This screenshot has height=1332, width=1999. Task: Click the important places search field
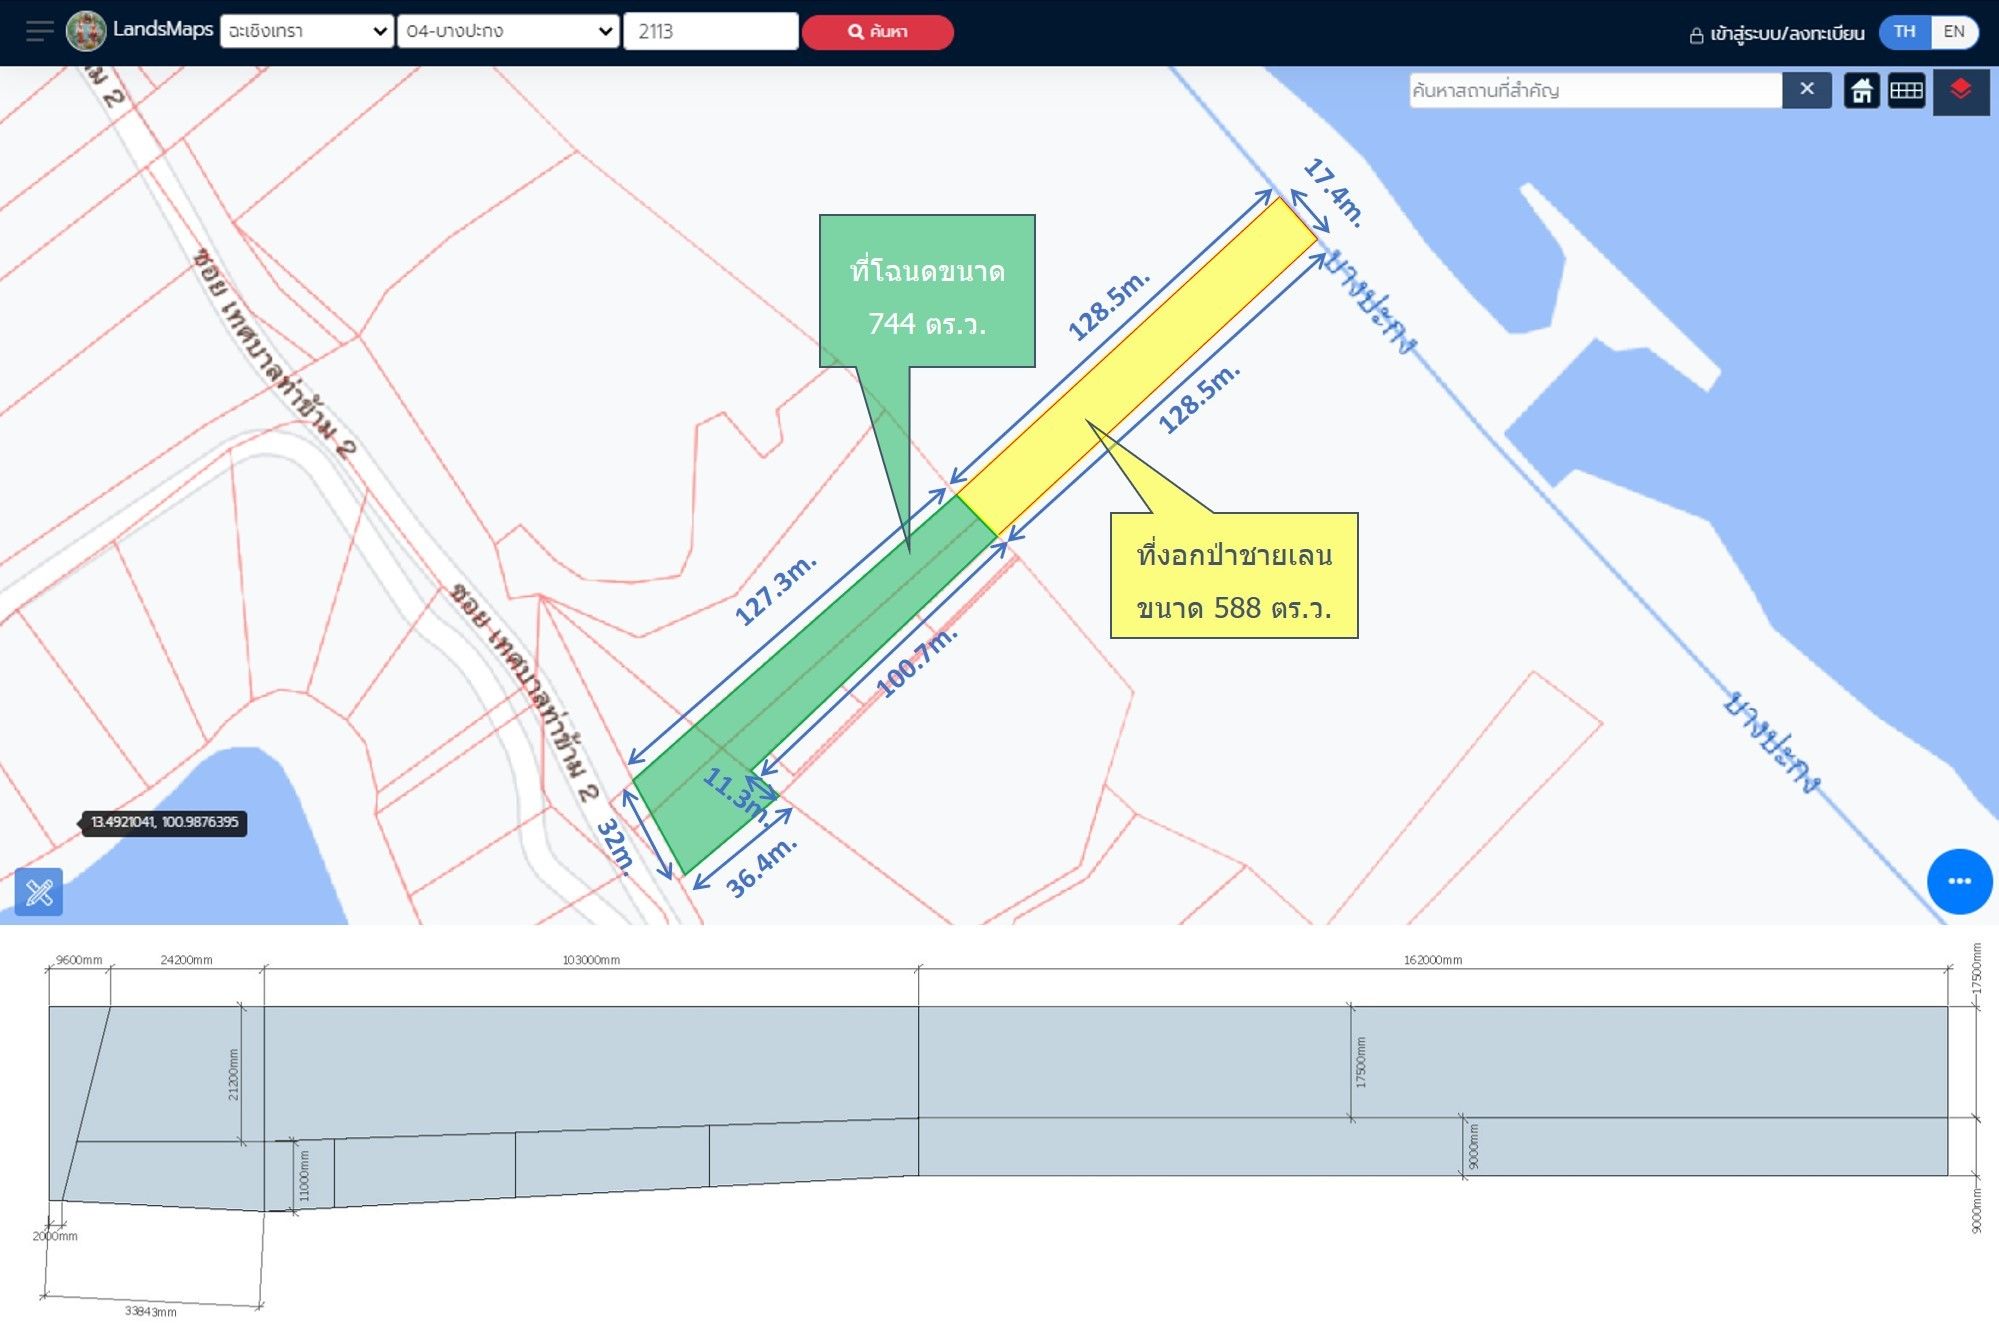coord(1595,90)
